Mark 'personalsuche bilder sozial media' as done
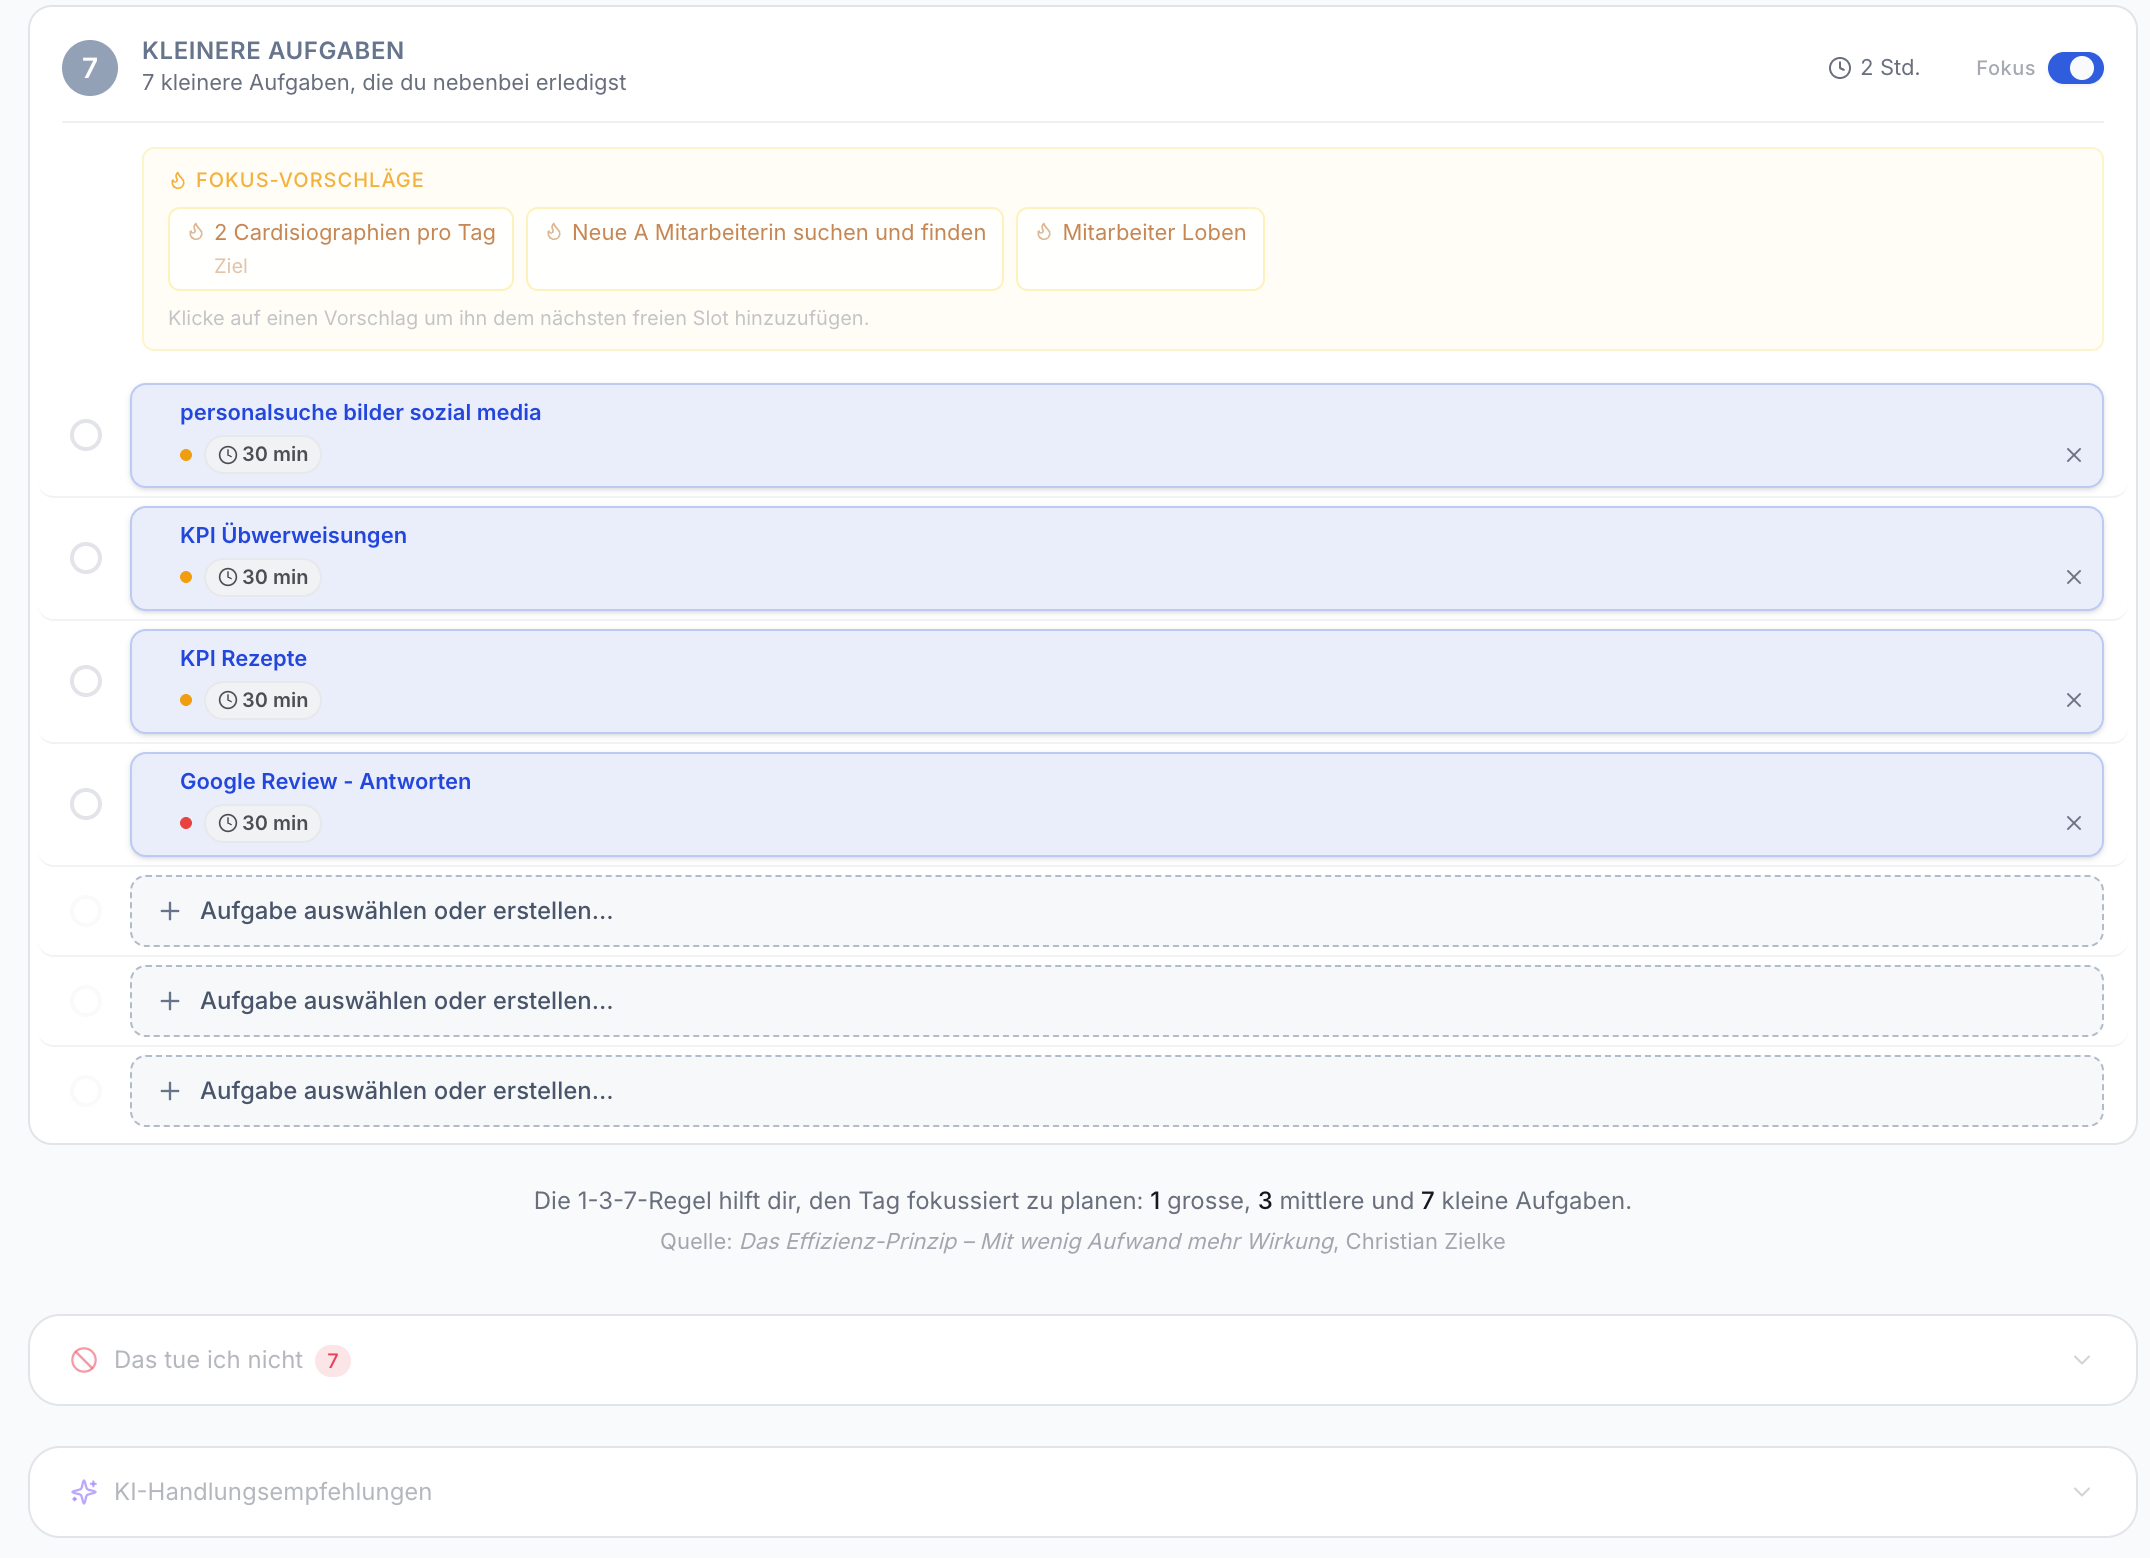Image resolution: width=2150 pixels, height=1558 pixels. click(86, 435)
